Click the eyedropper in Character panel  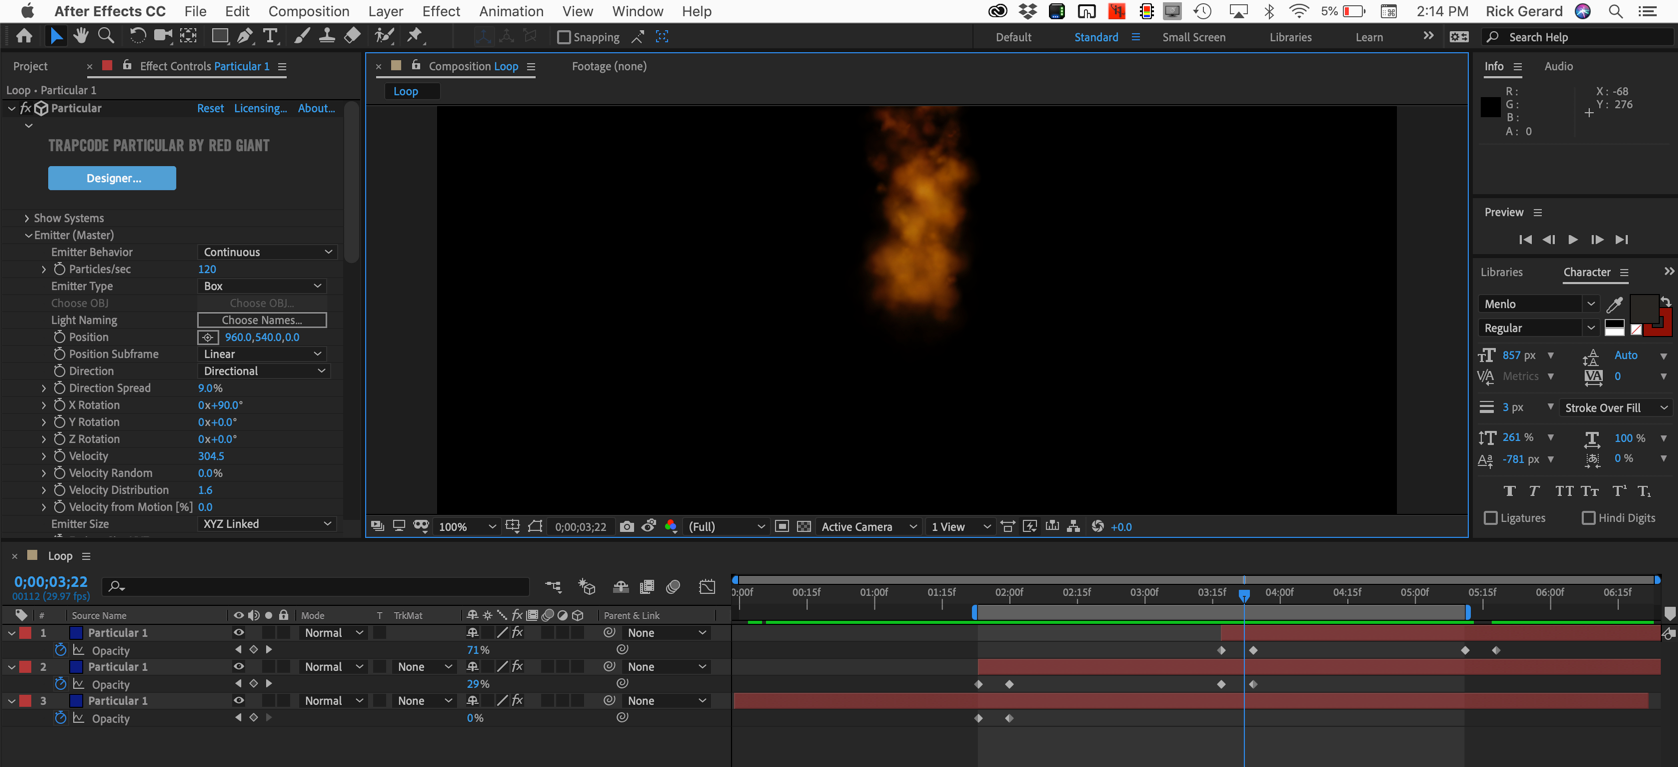click(1614, 304)
